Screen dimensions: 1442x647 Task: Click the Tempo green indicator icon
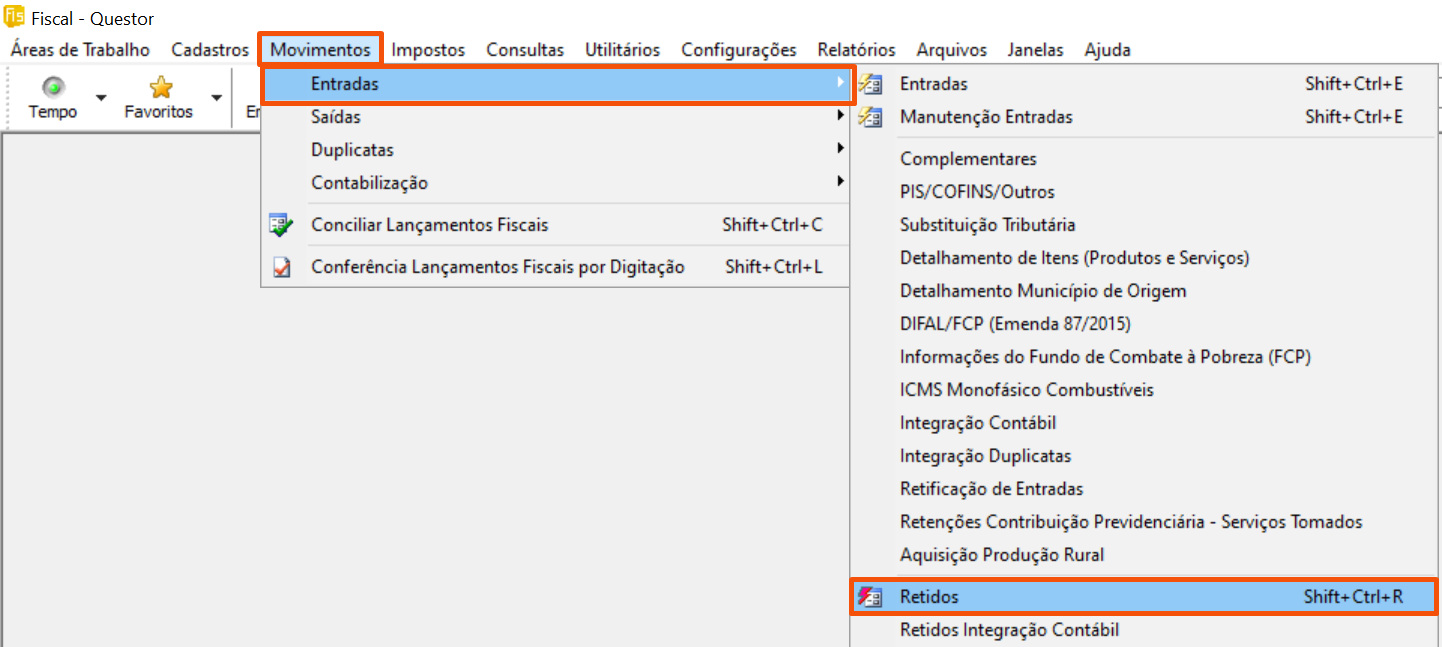53,87
